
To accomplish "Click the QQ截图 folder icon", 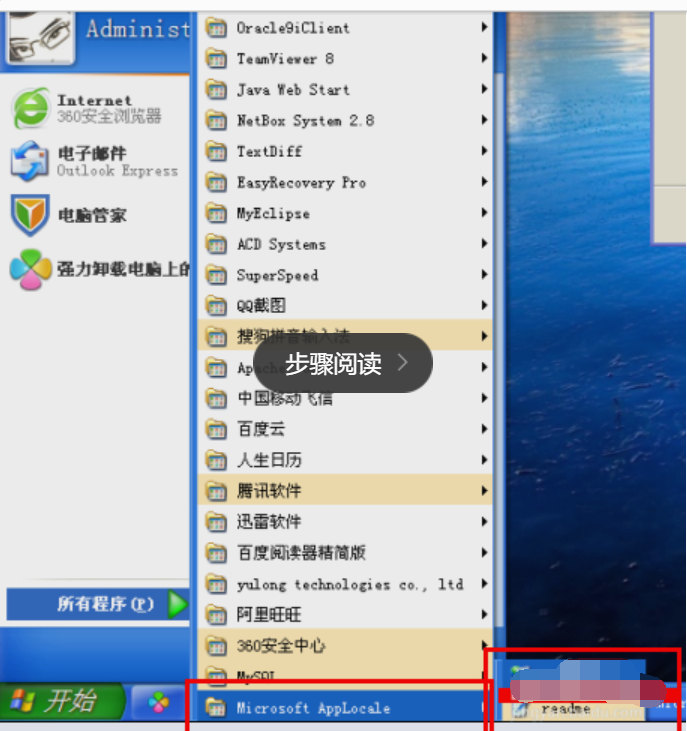I will (216, 306).
